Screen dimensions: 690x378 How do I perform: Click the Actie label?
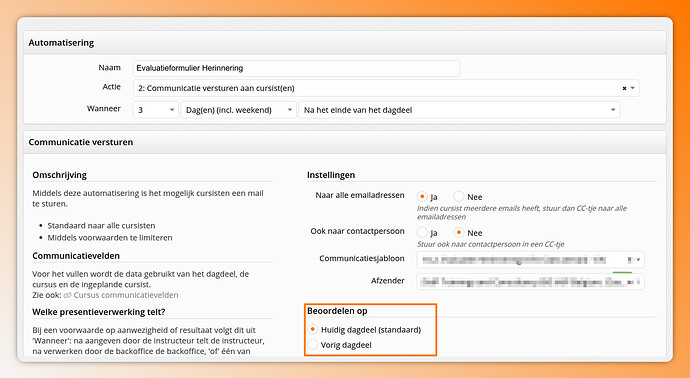[x=112, y=87]
